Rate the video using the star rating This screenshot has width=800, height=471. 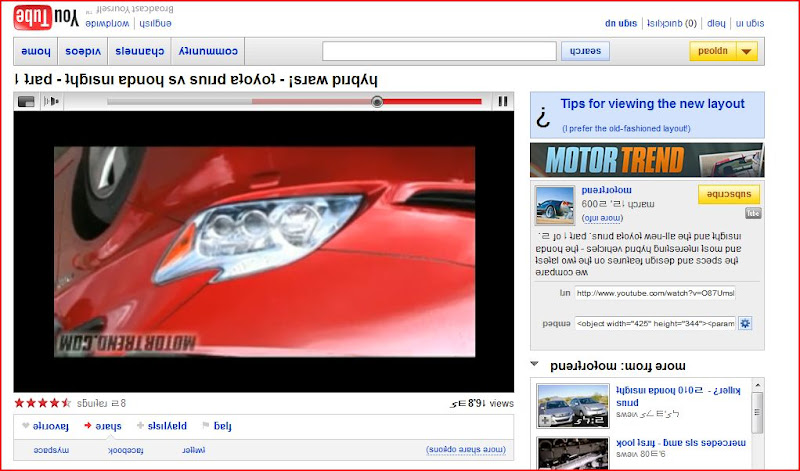click(42, 403)
